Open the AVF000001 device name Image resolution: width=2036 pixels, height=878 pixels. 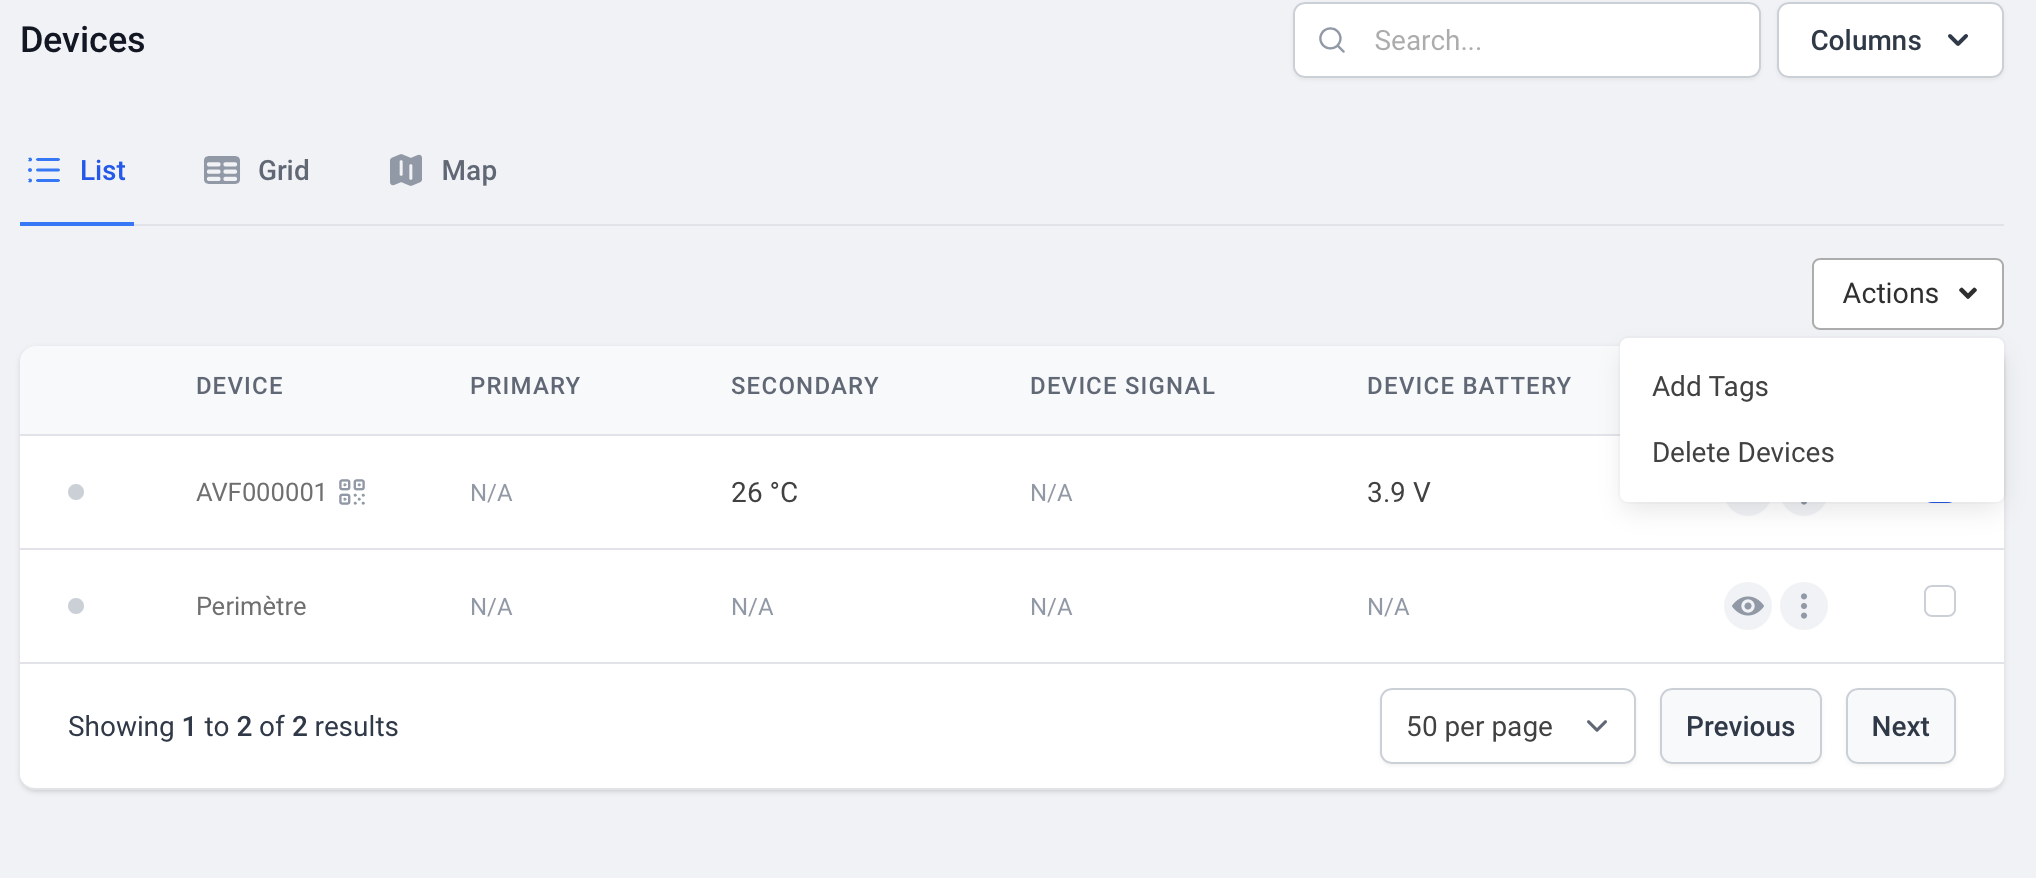(x=261, y=492)
